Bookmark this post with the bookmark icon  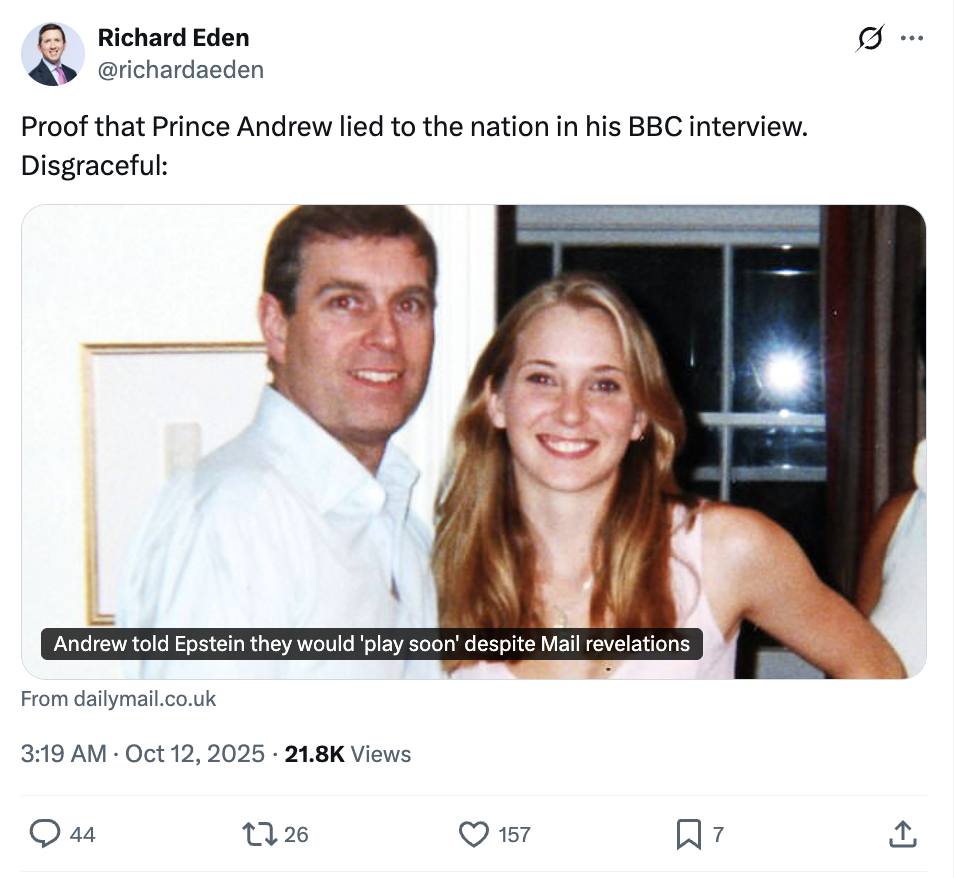pos(688,833)
